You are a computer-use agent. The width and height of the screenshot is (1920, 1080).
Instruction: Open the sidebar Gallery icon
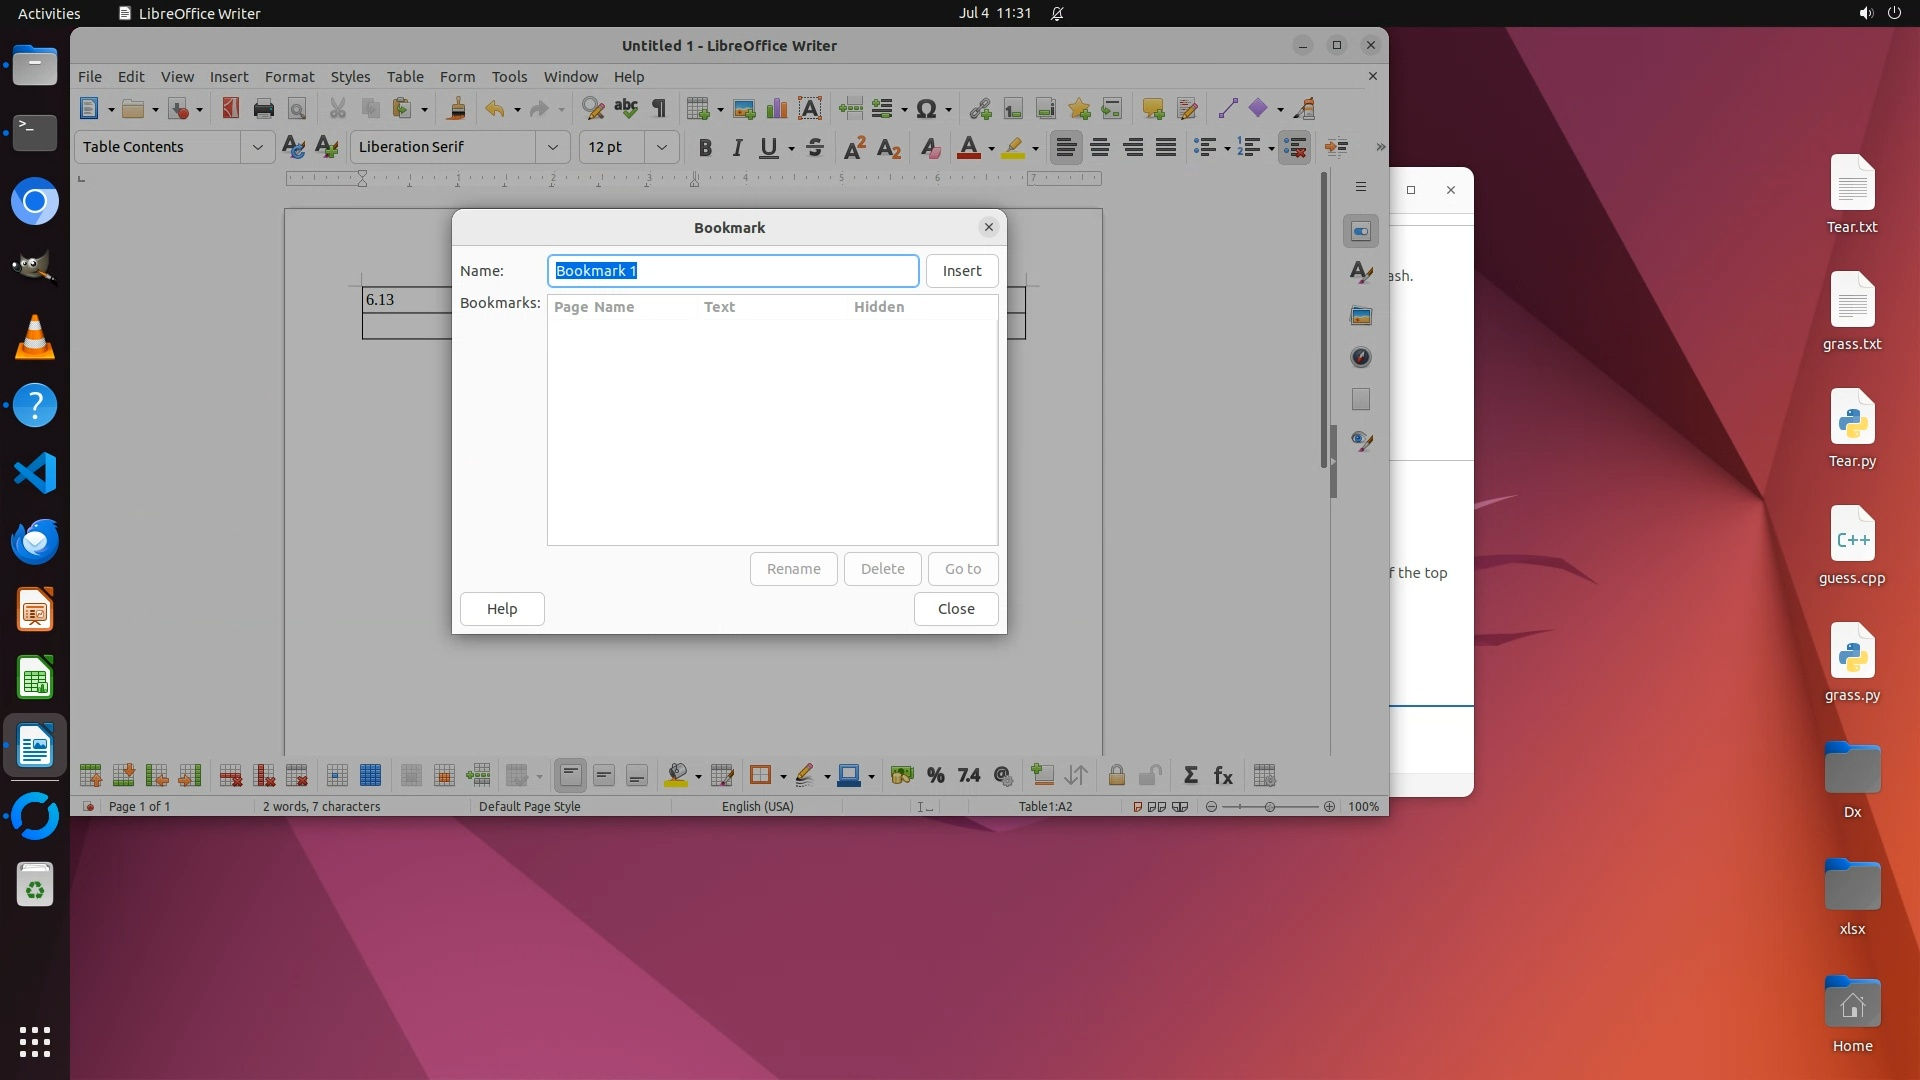click(1360, 316)
